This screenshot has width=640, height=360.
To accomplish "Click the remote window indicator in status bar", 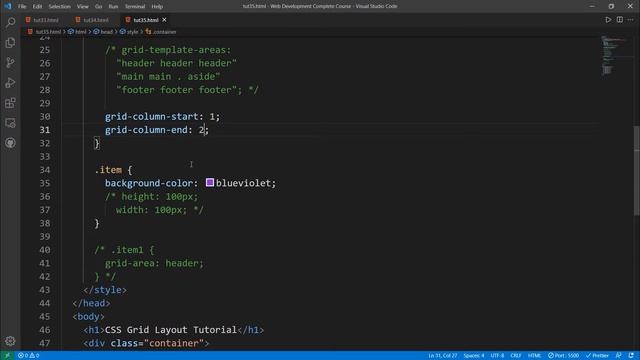I will tap(7, 356).
